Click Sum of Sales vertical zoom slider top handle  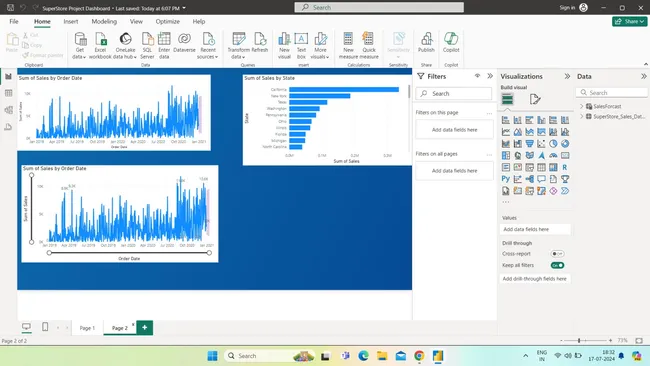(x=32, y=175)
